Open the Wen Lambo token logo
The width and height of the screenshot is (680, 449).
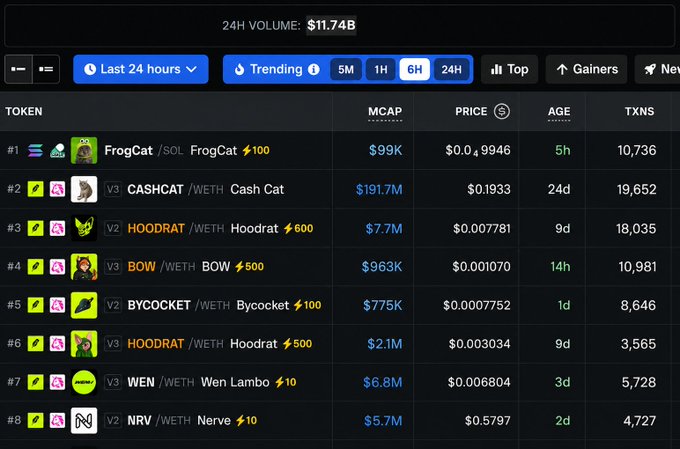84,382
